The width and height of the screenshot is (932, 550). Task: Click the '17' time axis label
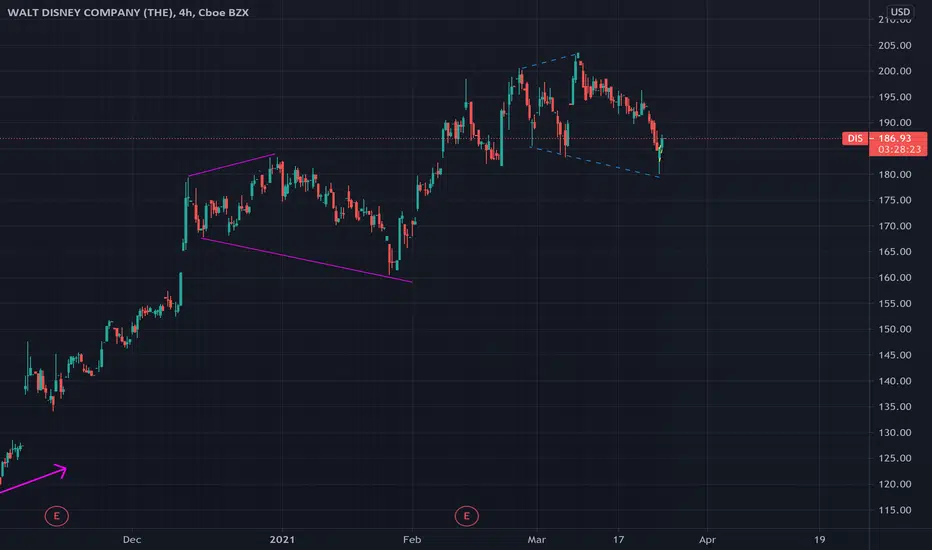pyautogui.click(x=619, y=539)
